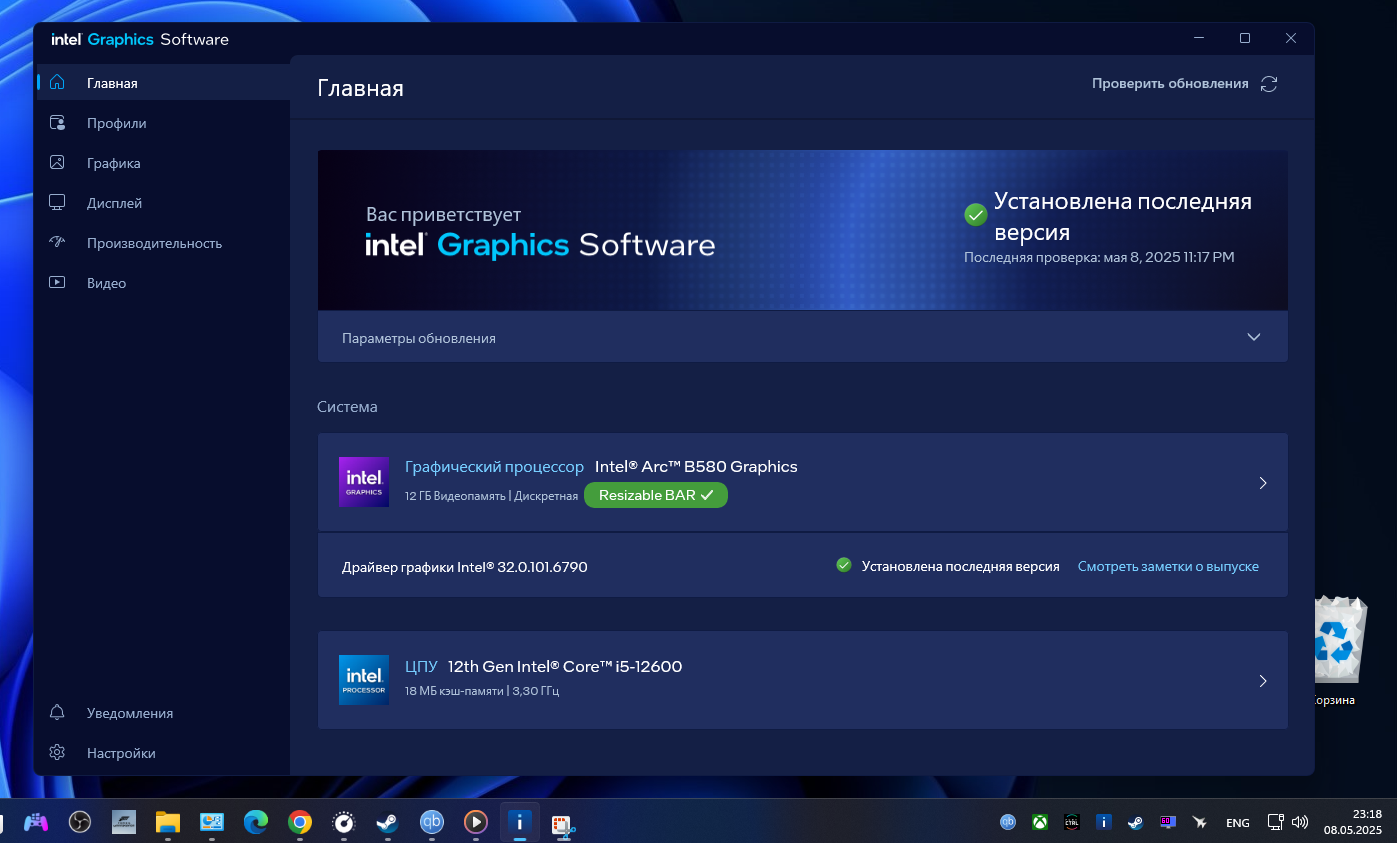Viewport: 1397px width, 843px height.
Task: Open the speedometer gauge app in the taskbar
Action: 344,822
